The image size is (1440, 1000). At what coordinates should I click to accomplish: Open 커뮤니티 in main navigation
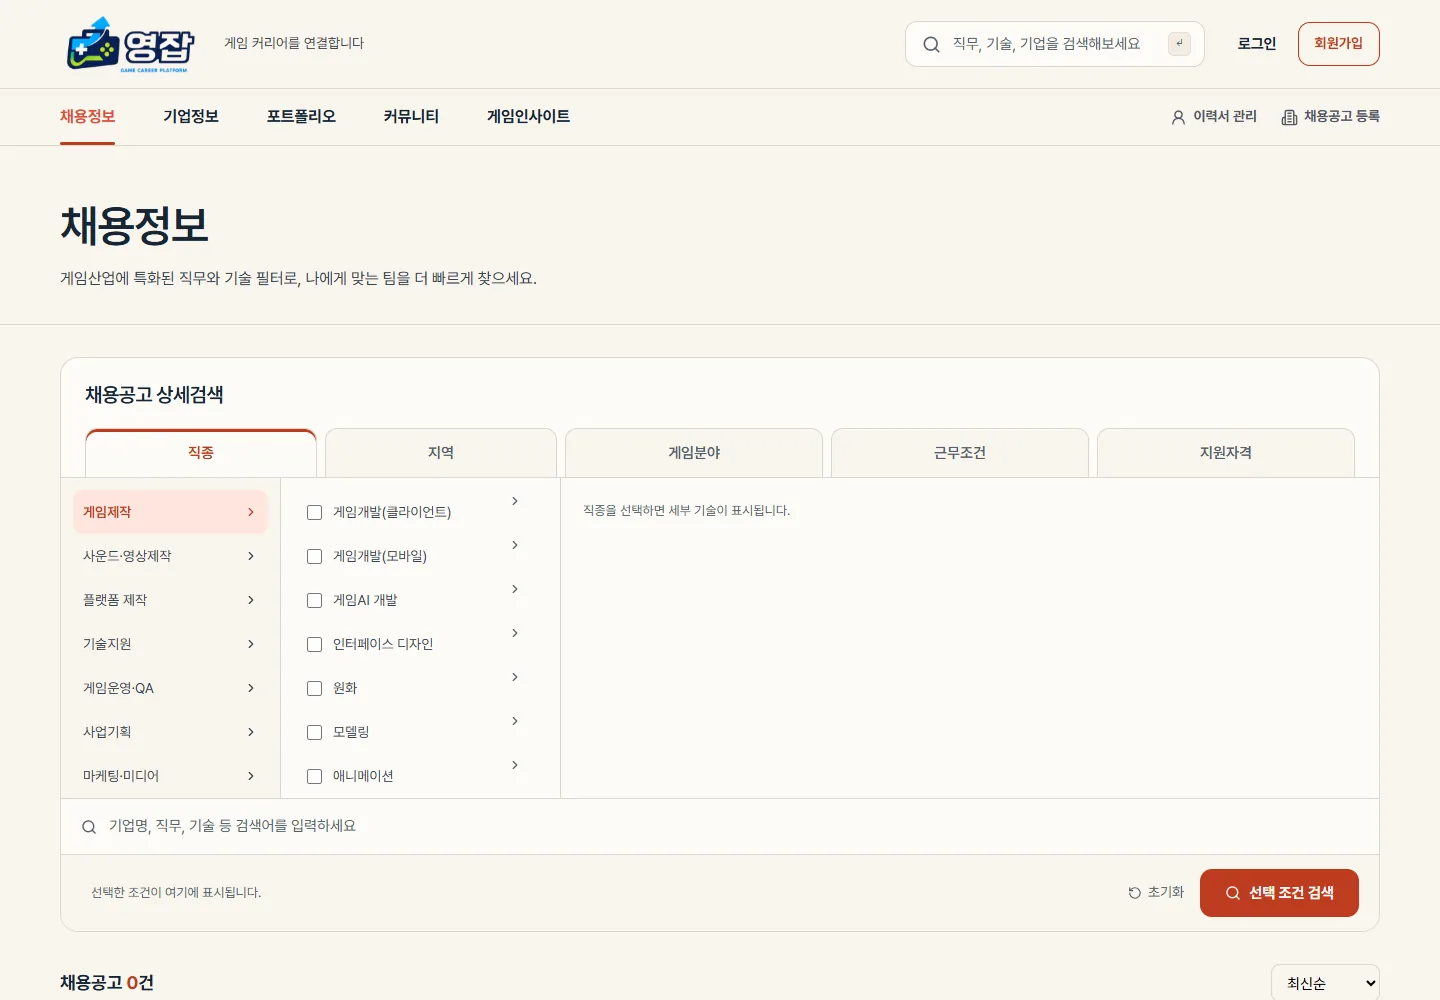click(411, 117)
